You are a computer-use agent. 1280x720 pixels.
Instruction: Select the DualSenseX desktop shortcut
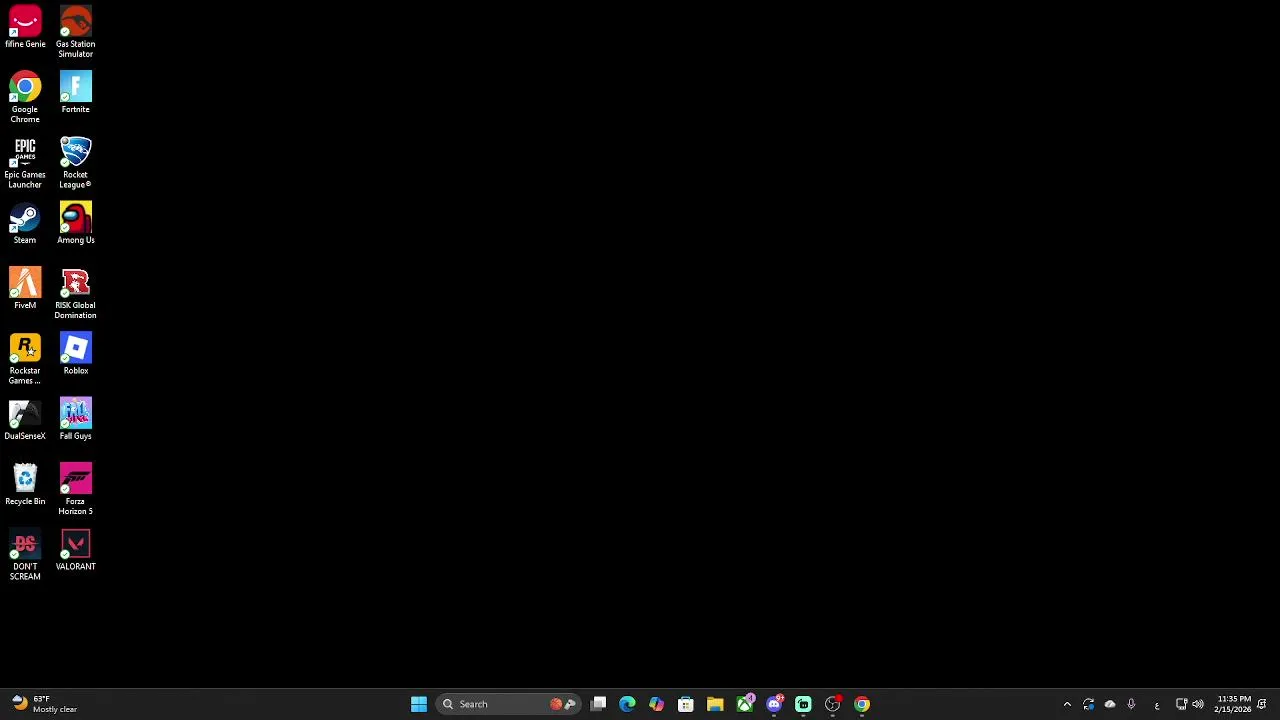click(x=25, y=420)
